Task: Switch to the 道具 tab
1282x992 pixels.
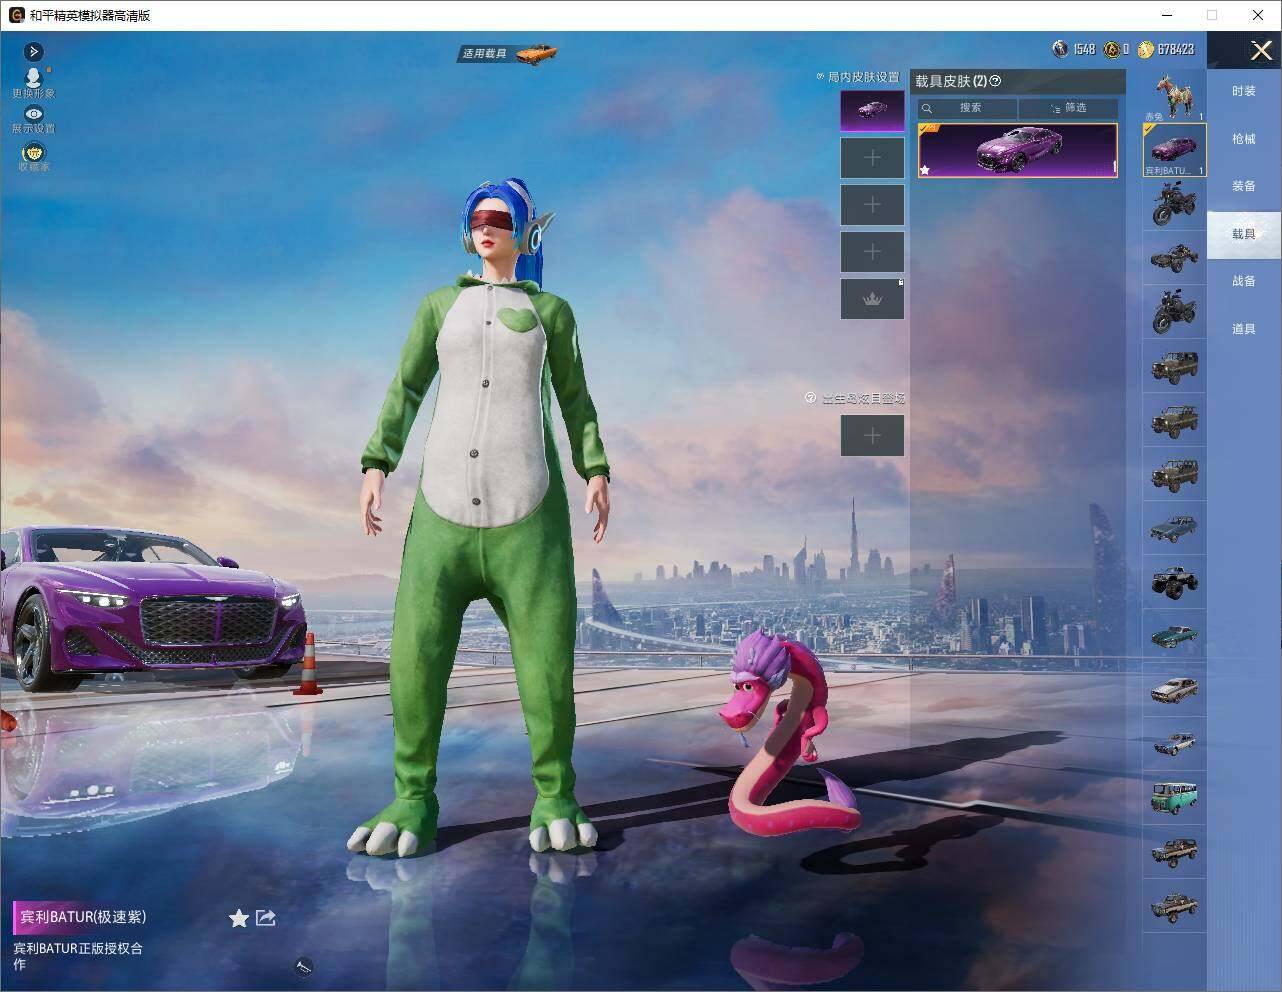Action: point(1244,329)
